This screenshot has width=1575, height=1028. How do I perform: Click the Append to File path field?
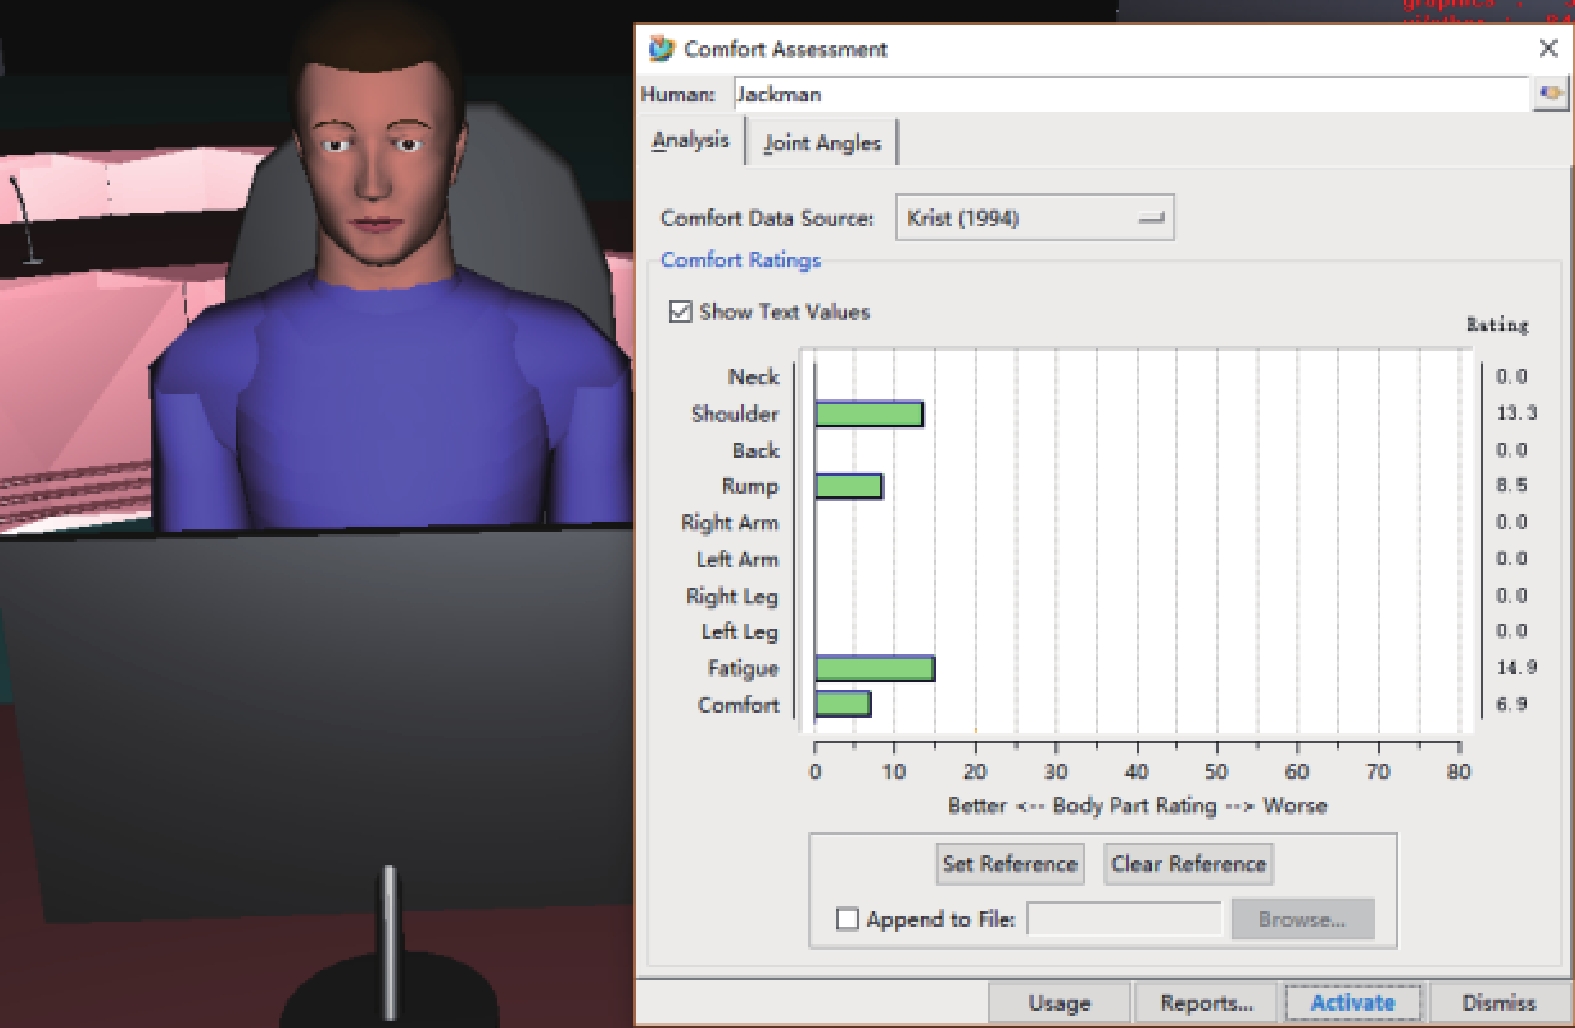pyautogui.click(x=1124, y=918)
